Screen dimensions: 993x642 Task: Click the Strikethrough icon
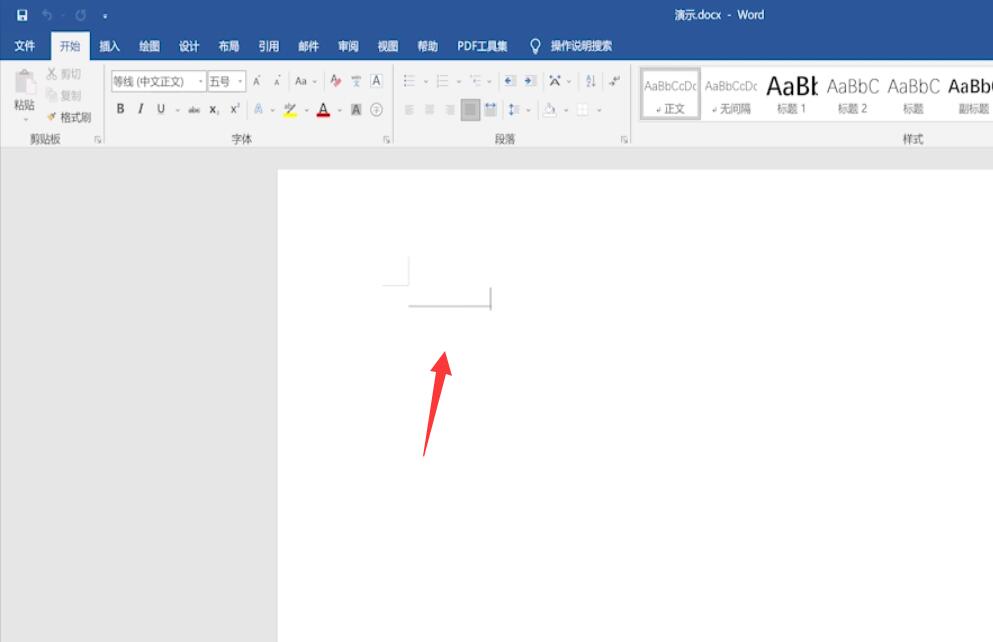coord(194,110)
